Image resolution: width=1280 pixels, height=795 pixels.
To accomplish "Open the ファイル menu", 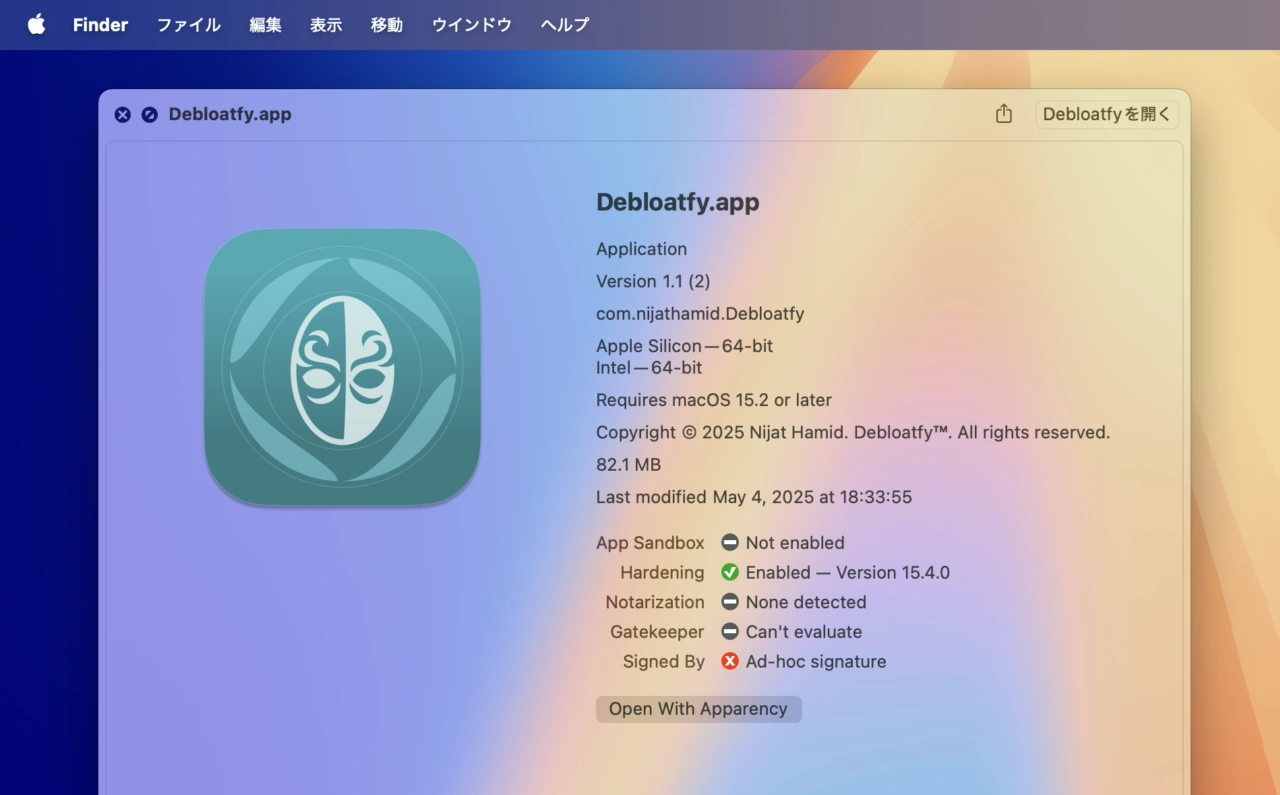I will pyautogui.click(x=188, y=25).
